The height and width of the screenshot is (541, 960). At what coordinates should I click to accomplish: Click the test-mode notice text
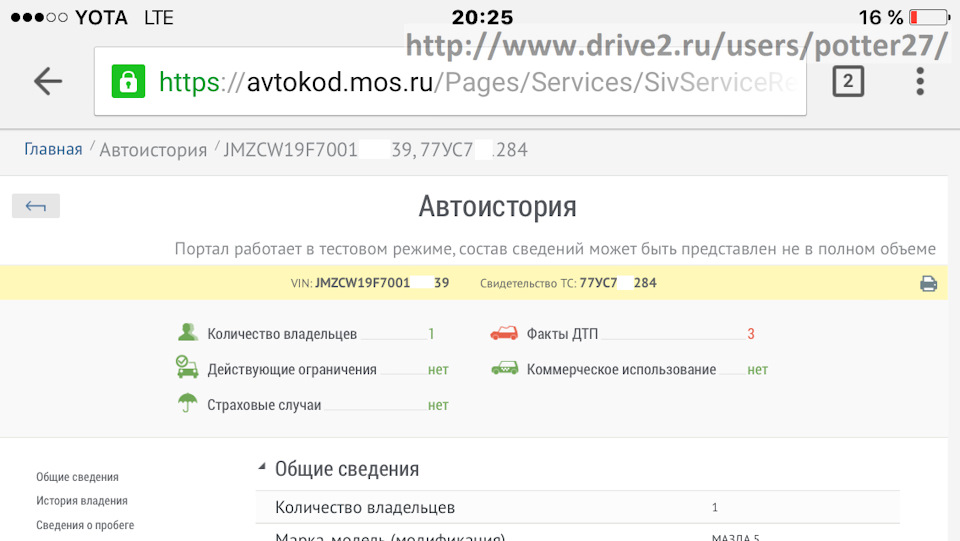click(x=555, y=249)
